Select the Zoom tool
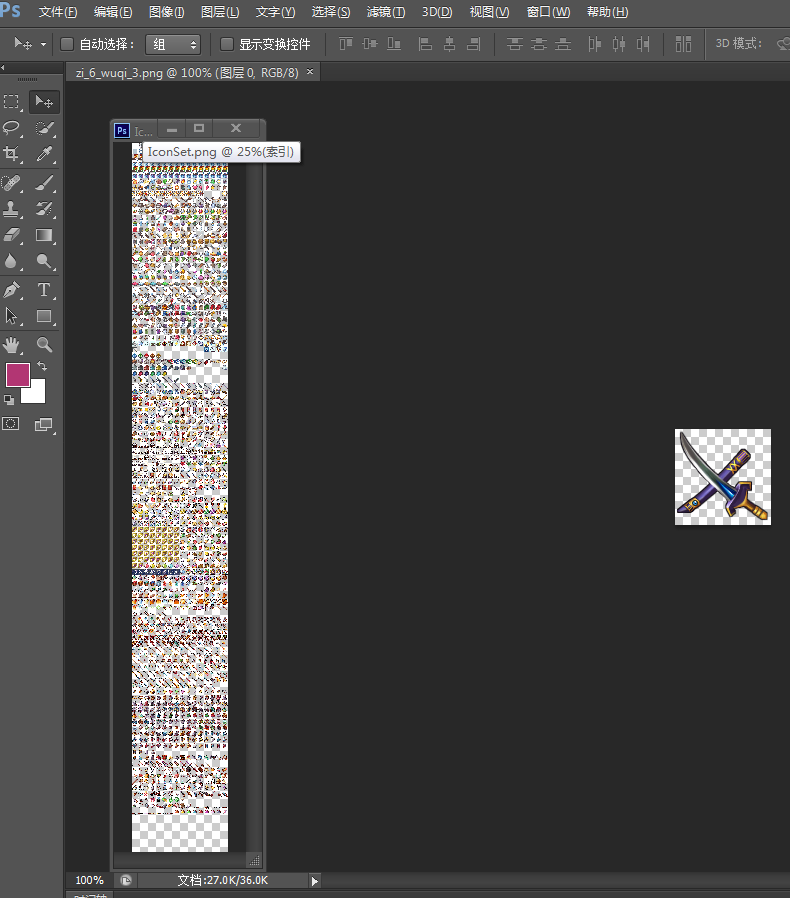Image resolution: width=790 pixels, height=898 pixels. (x=44, y=345)
